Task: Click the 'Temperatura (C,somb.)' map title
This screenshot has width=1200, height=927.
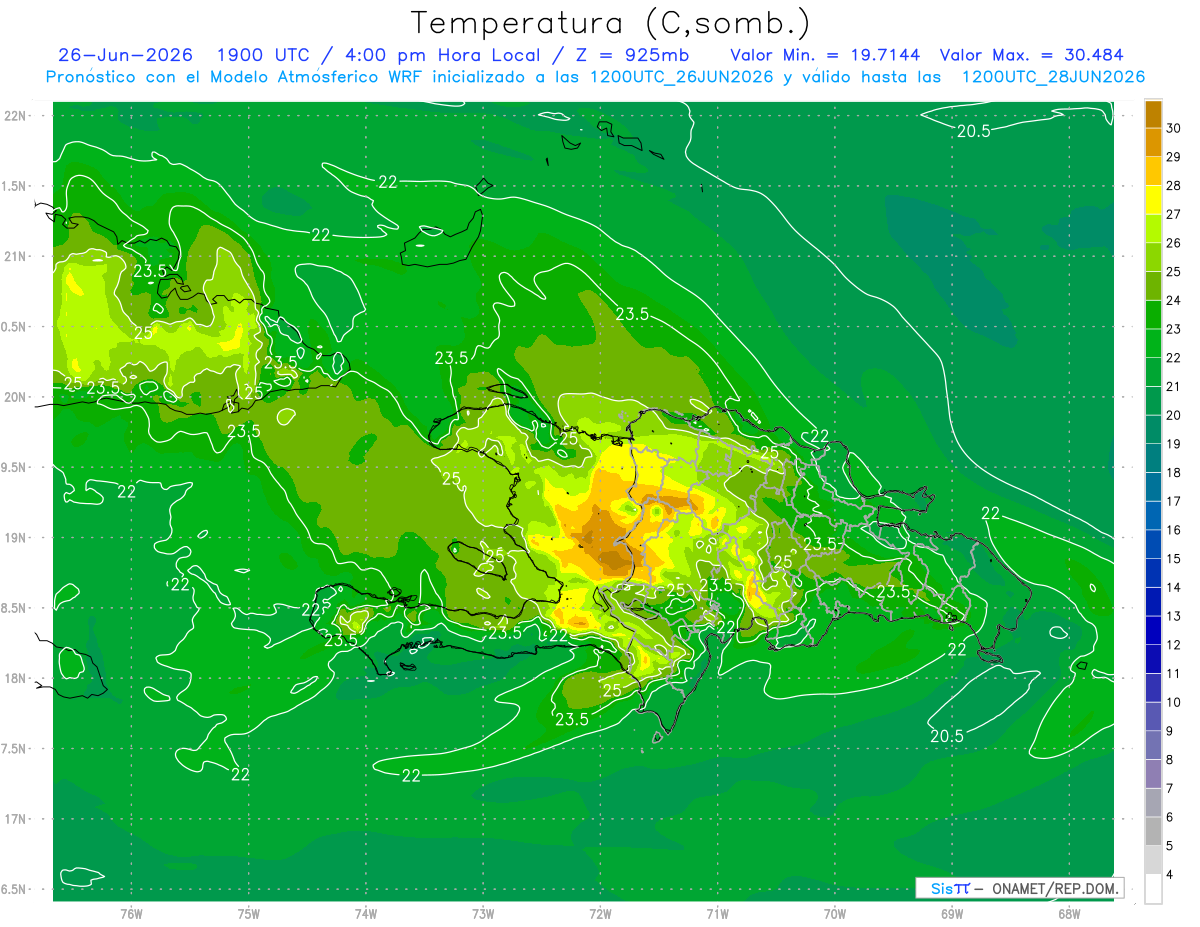Action: pyautogui.click(x=611, y=23)
